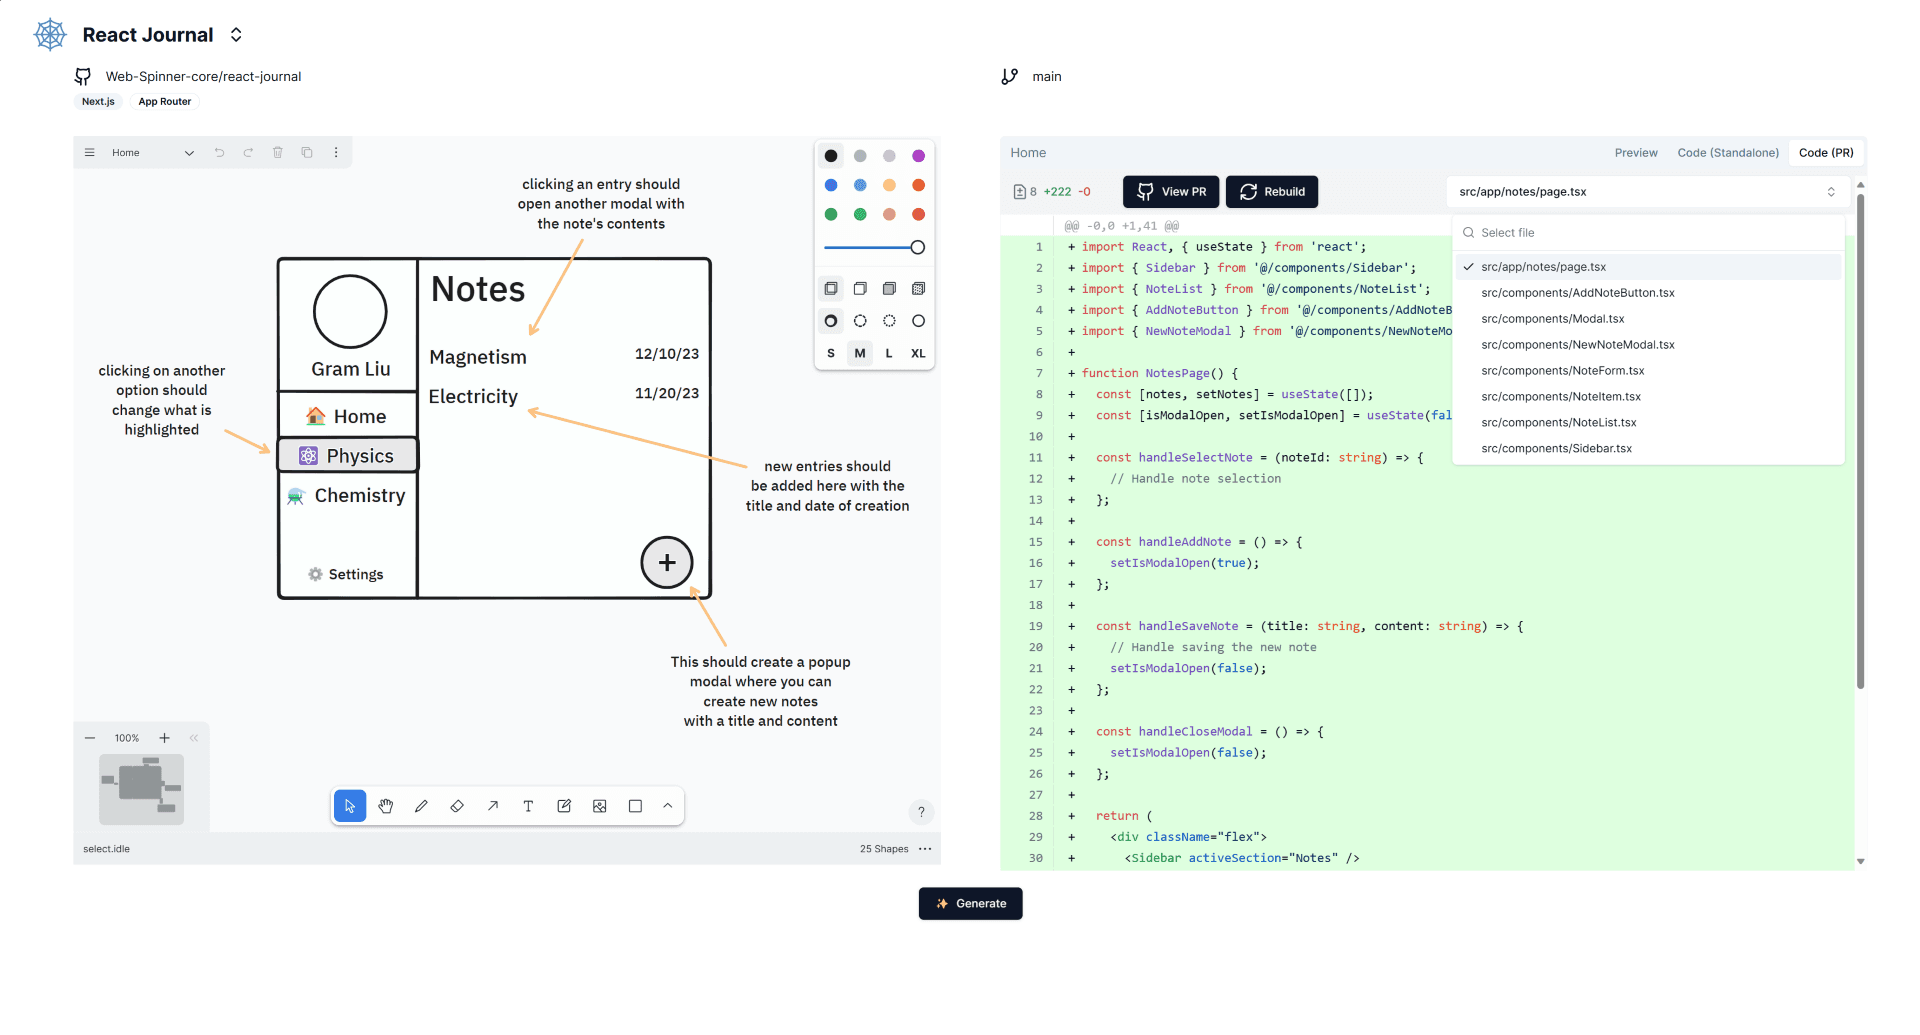Expand more shape tools with the chevron
1920x1035 pixels.
(668, 806)
